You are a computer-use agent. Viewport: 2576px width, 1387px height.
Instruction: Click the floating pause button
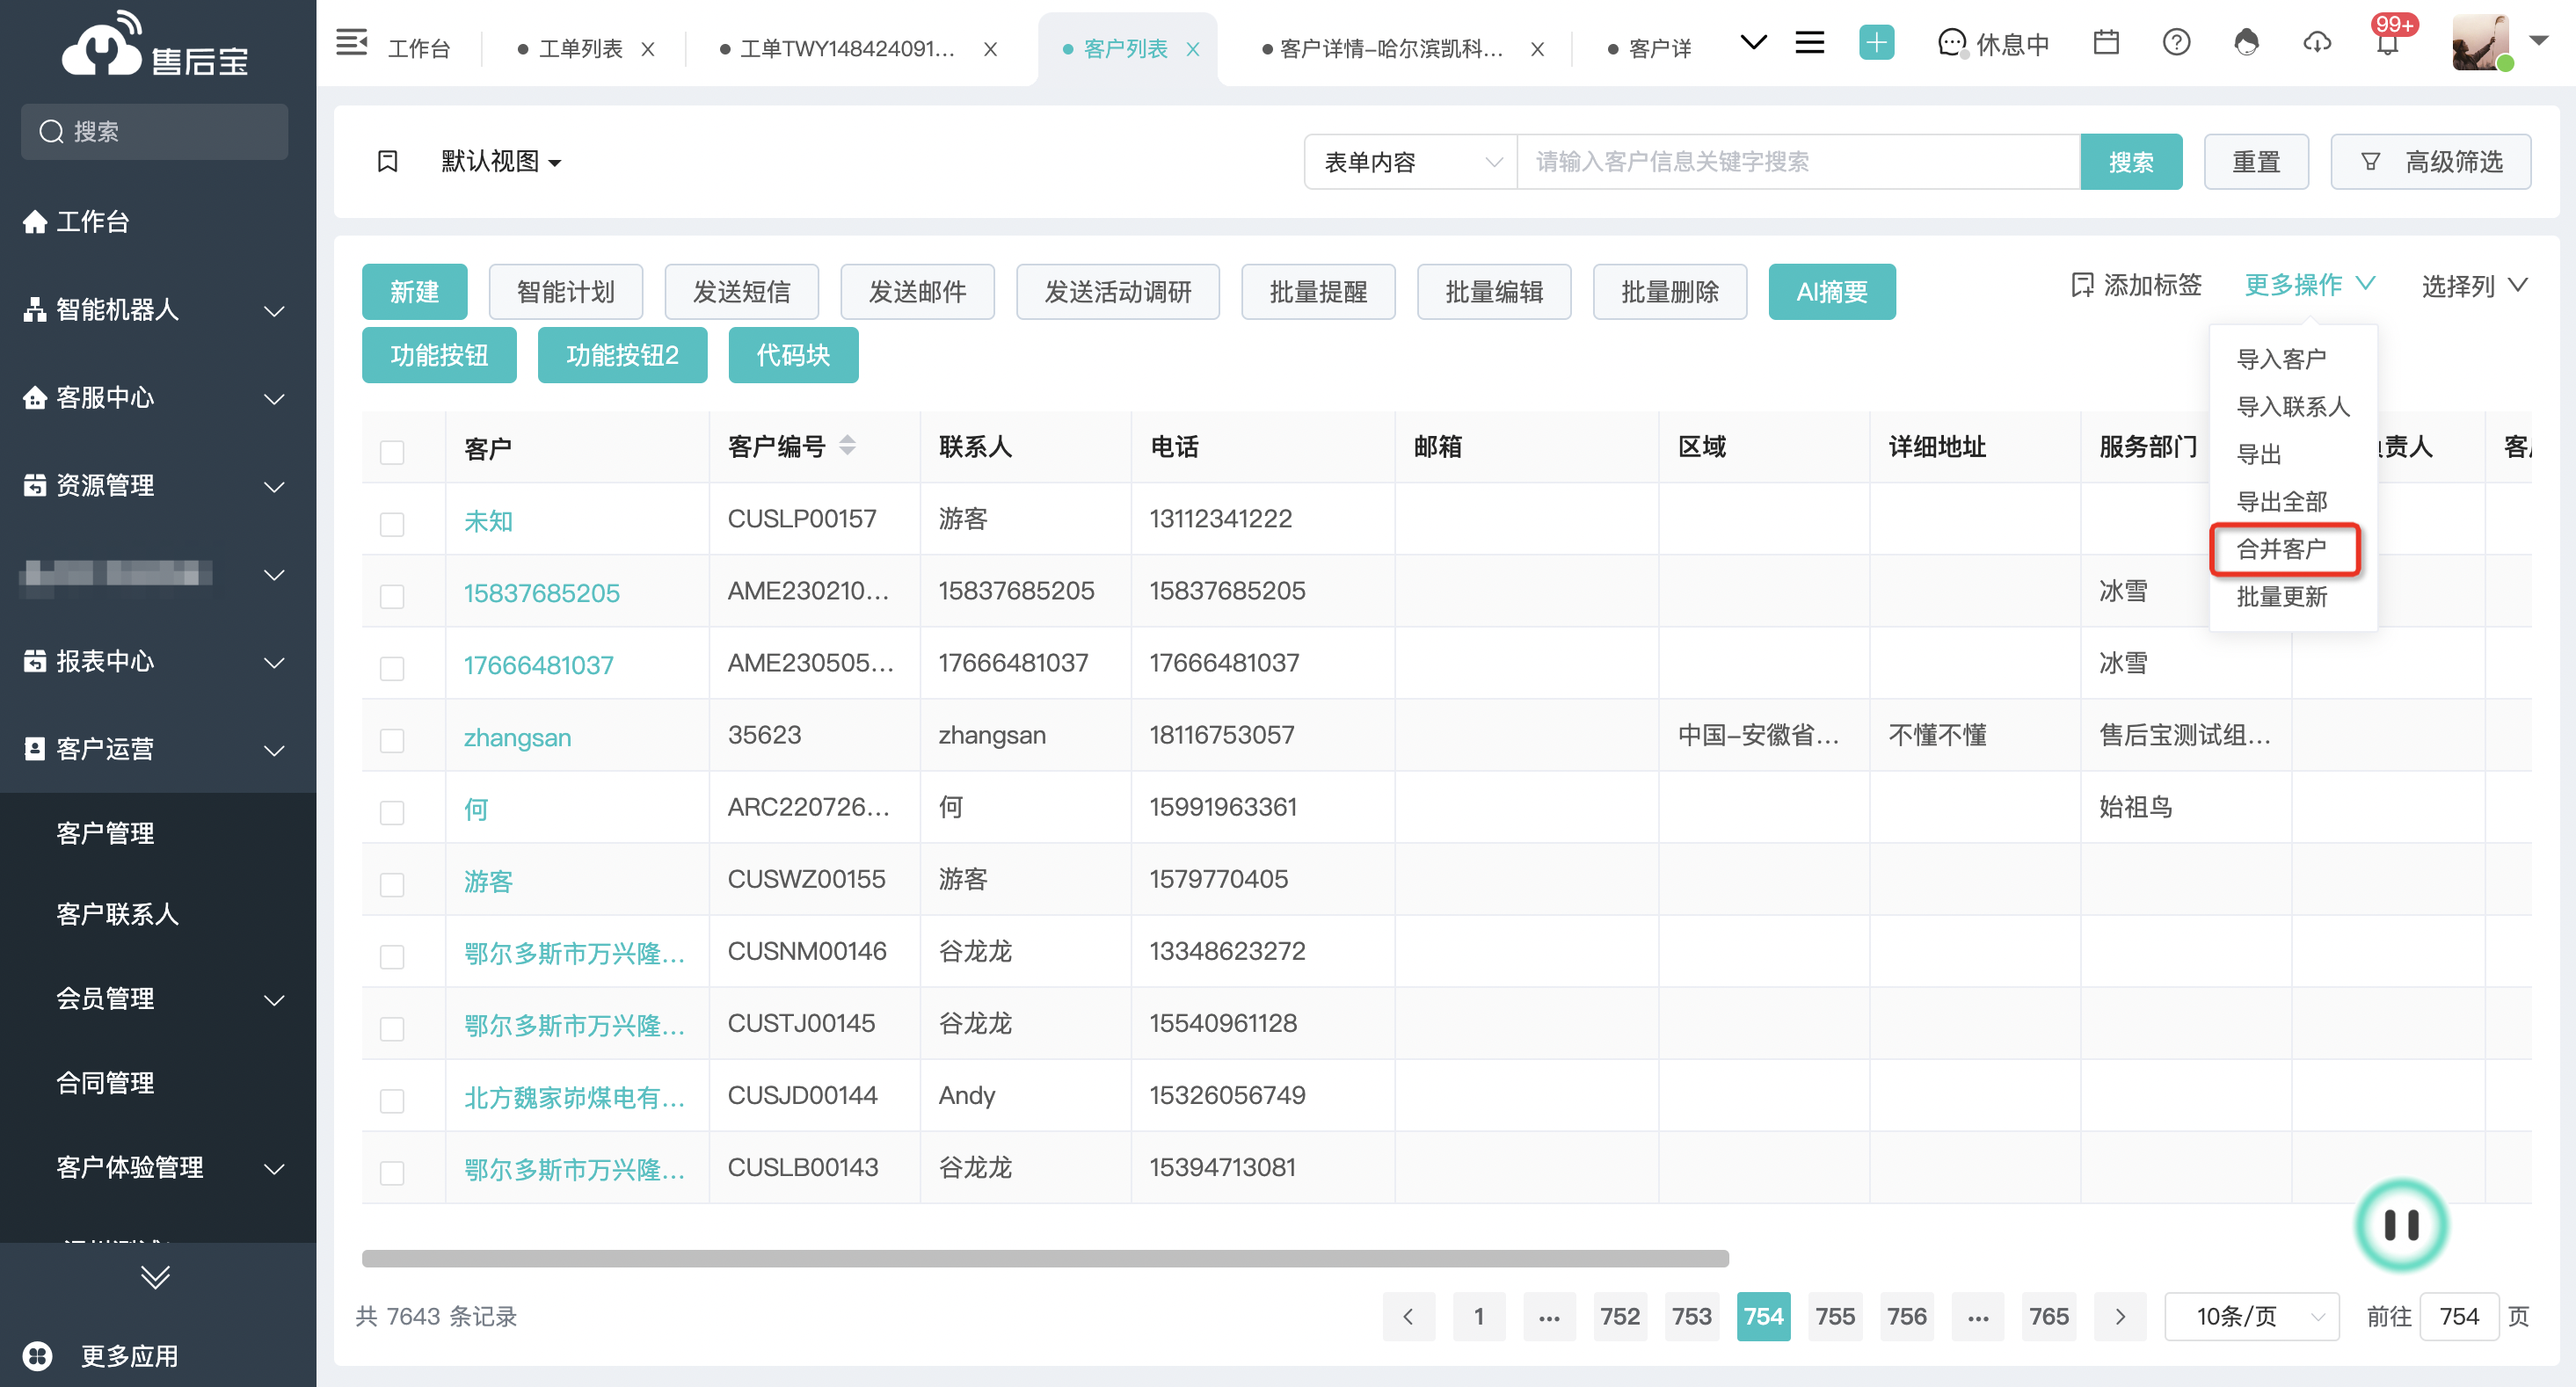2400,1224
